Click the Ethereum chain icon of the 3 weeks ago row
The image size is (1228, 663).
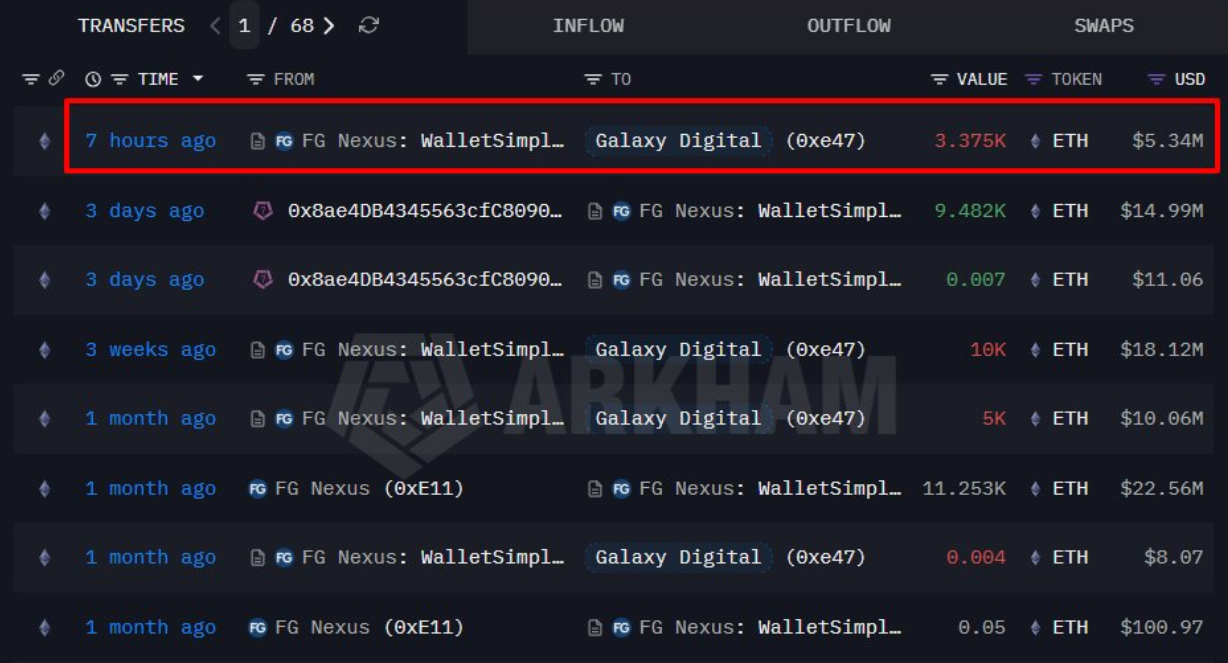pyautogui.click(x=44, y=350)
